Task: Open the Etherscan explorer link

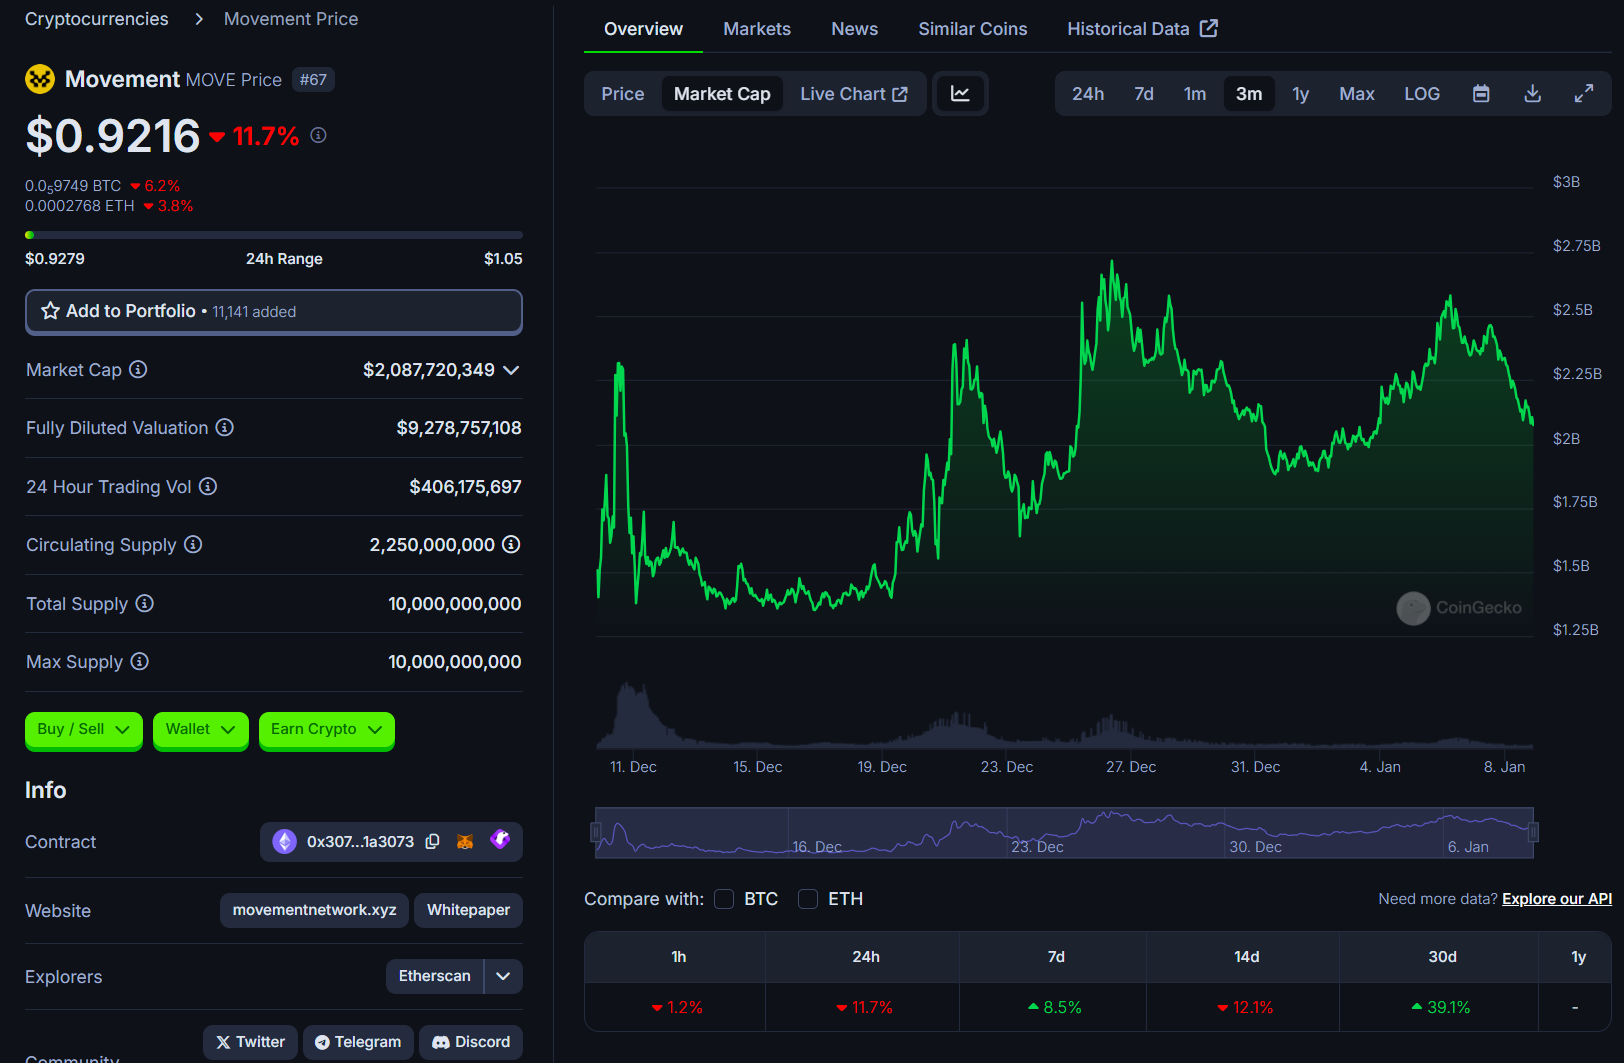Action: click(x=434, y=976)
